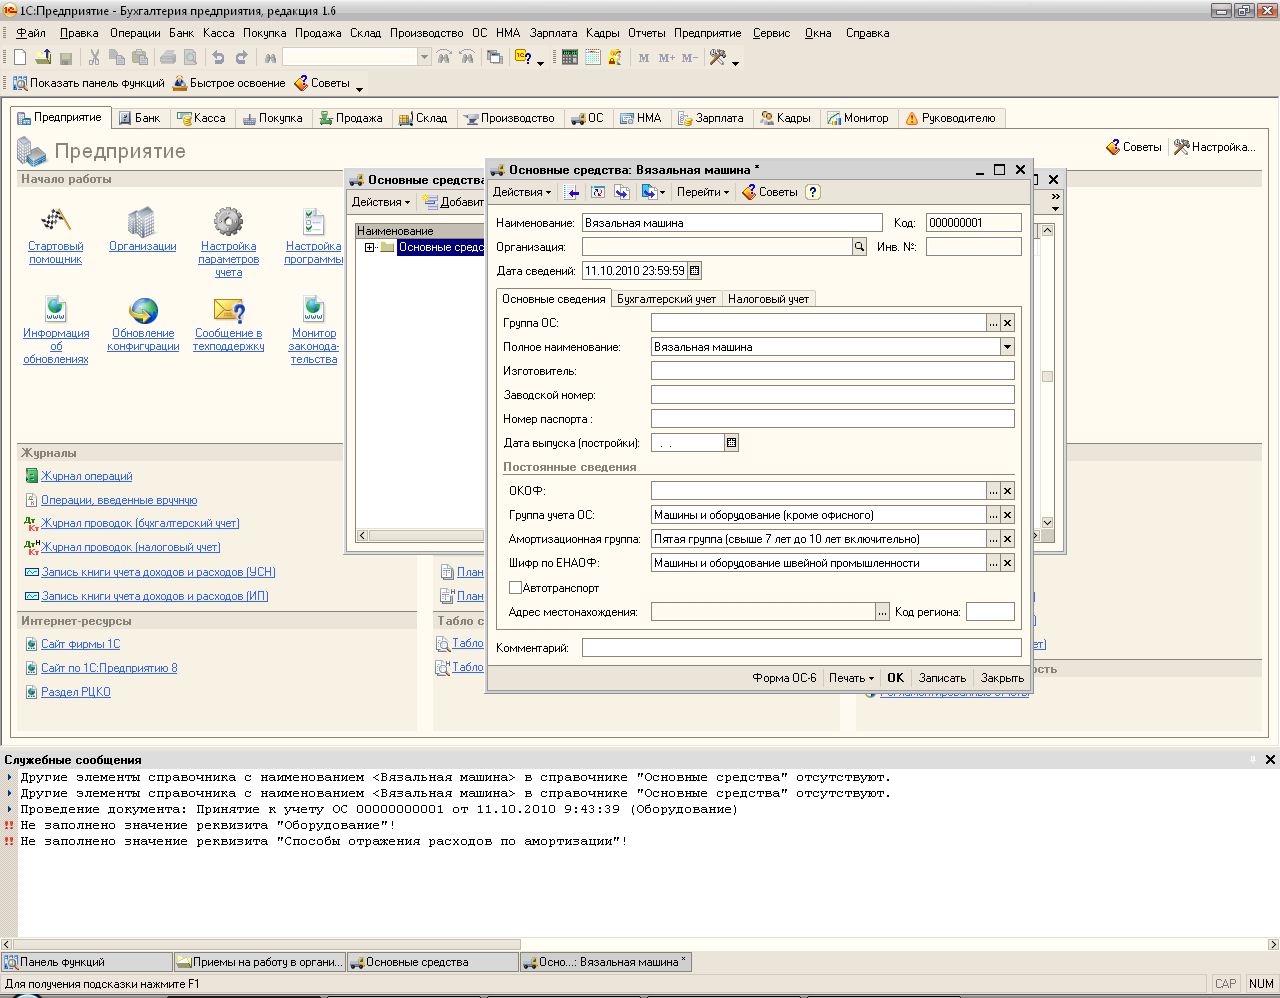
Task: Open the calendar icon in the main toolbar
Action: pyautogui.click(x=592, y=58)
